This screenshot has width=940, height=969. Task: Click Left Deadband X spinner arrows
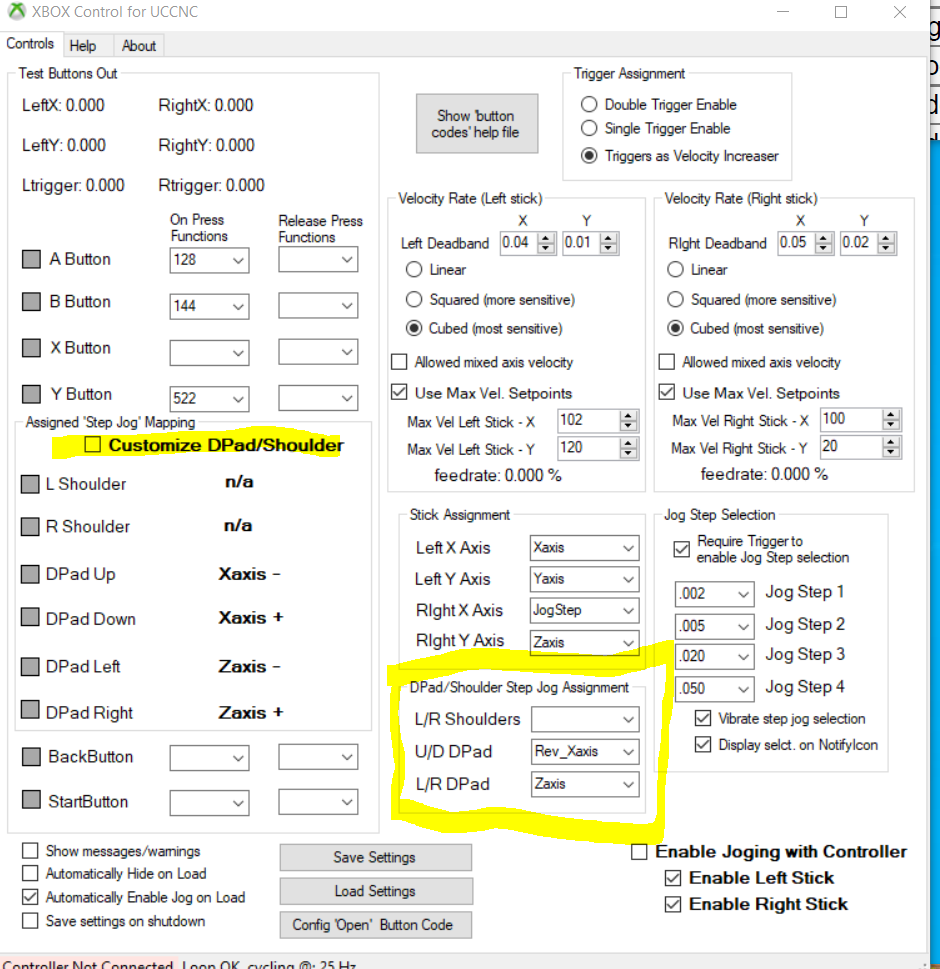click(545, 243)
